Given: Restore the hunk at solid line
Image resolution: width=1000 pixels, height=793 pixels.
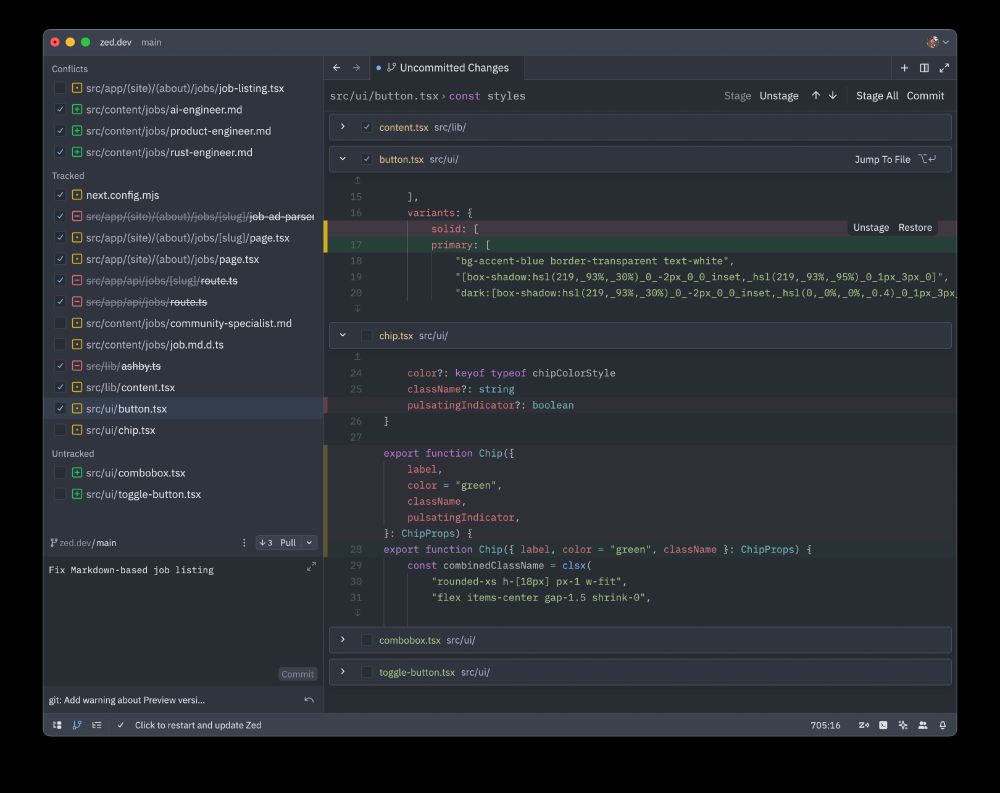Looking at the screenshot, I should [x=915, y=228].
